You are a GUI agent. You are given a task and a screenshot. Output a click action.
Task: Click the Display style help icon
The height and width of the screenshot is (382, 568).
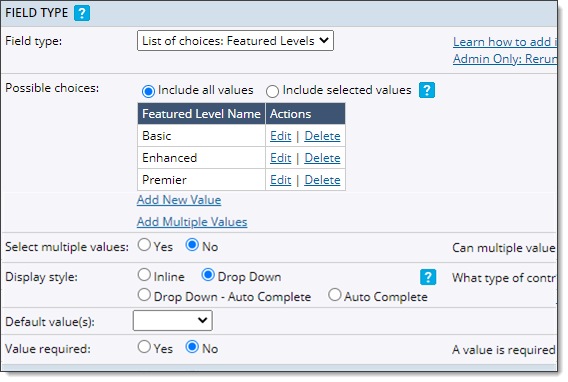(428, 277)
